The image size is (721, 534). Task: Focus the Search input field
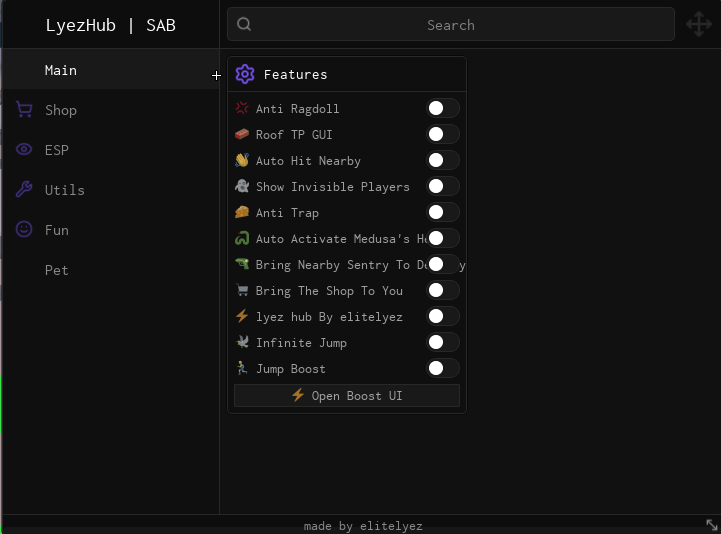click(x=450, y=25)
